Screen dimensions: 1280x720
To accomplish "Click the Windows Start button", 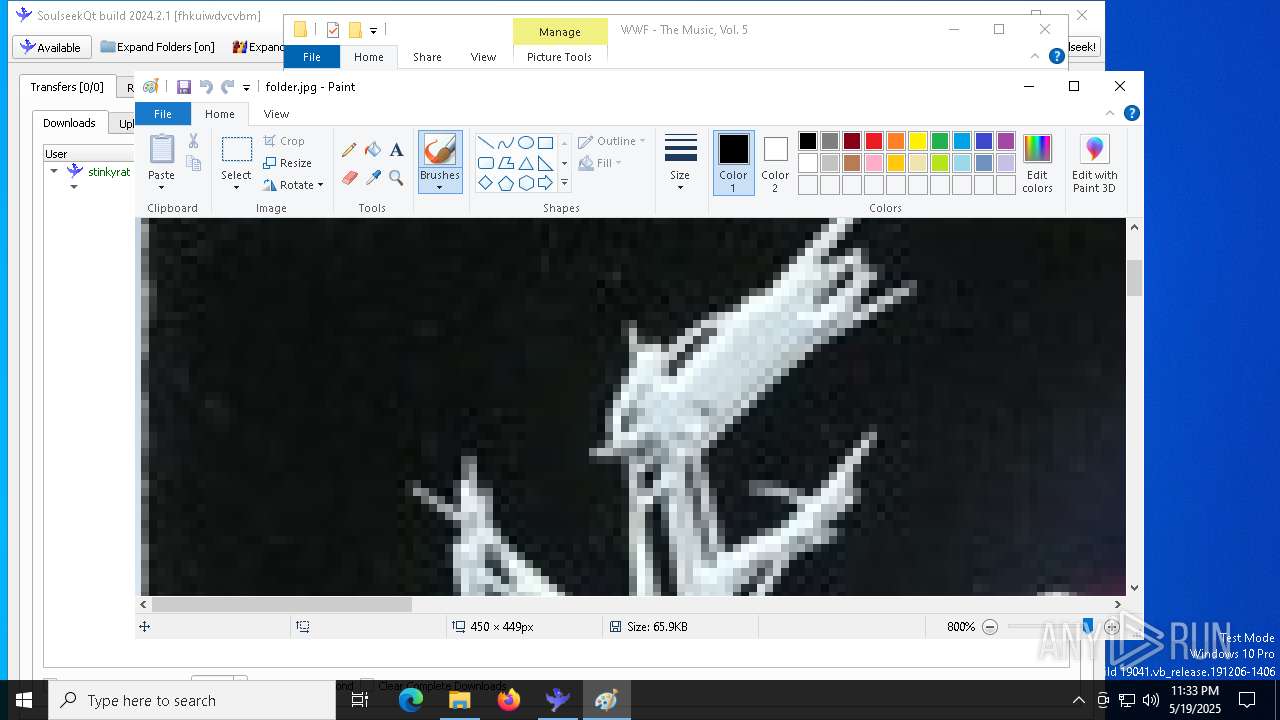I will (x=24, y=700).
